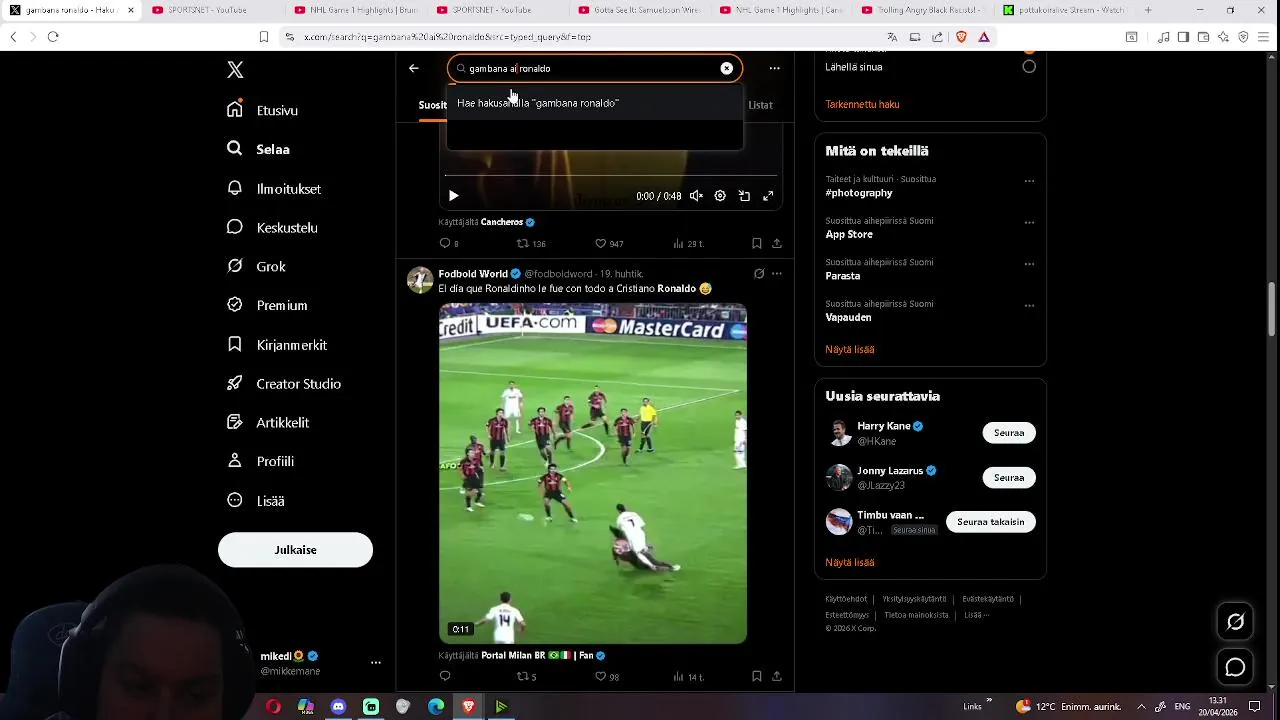Viewport: 1280px width, 720px height.
Task: Click the Artikkelit icon in sidebar
Action: pos(235,422)
